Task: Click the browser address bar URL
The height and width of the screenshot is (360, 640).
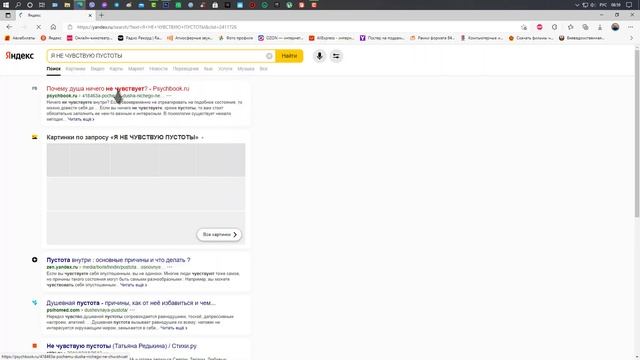Action: click(x=157, y=27)
